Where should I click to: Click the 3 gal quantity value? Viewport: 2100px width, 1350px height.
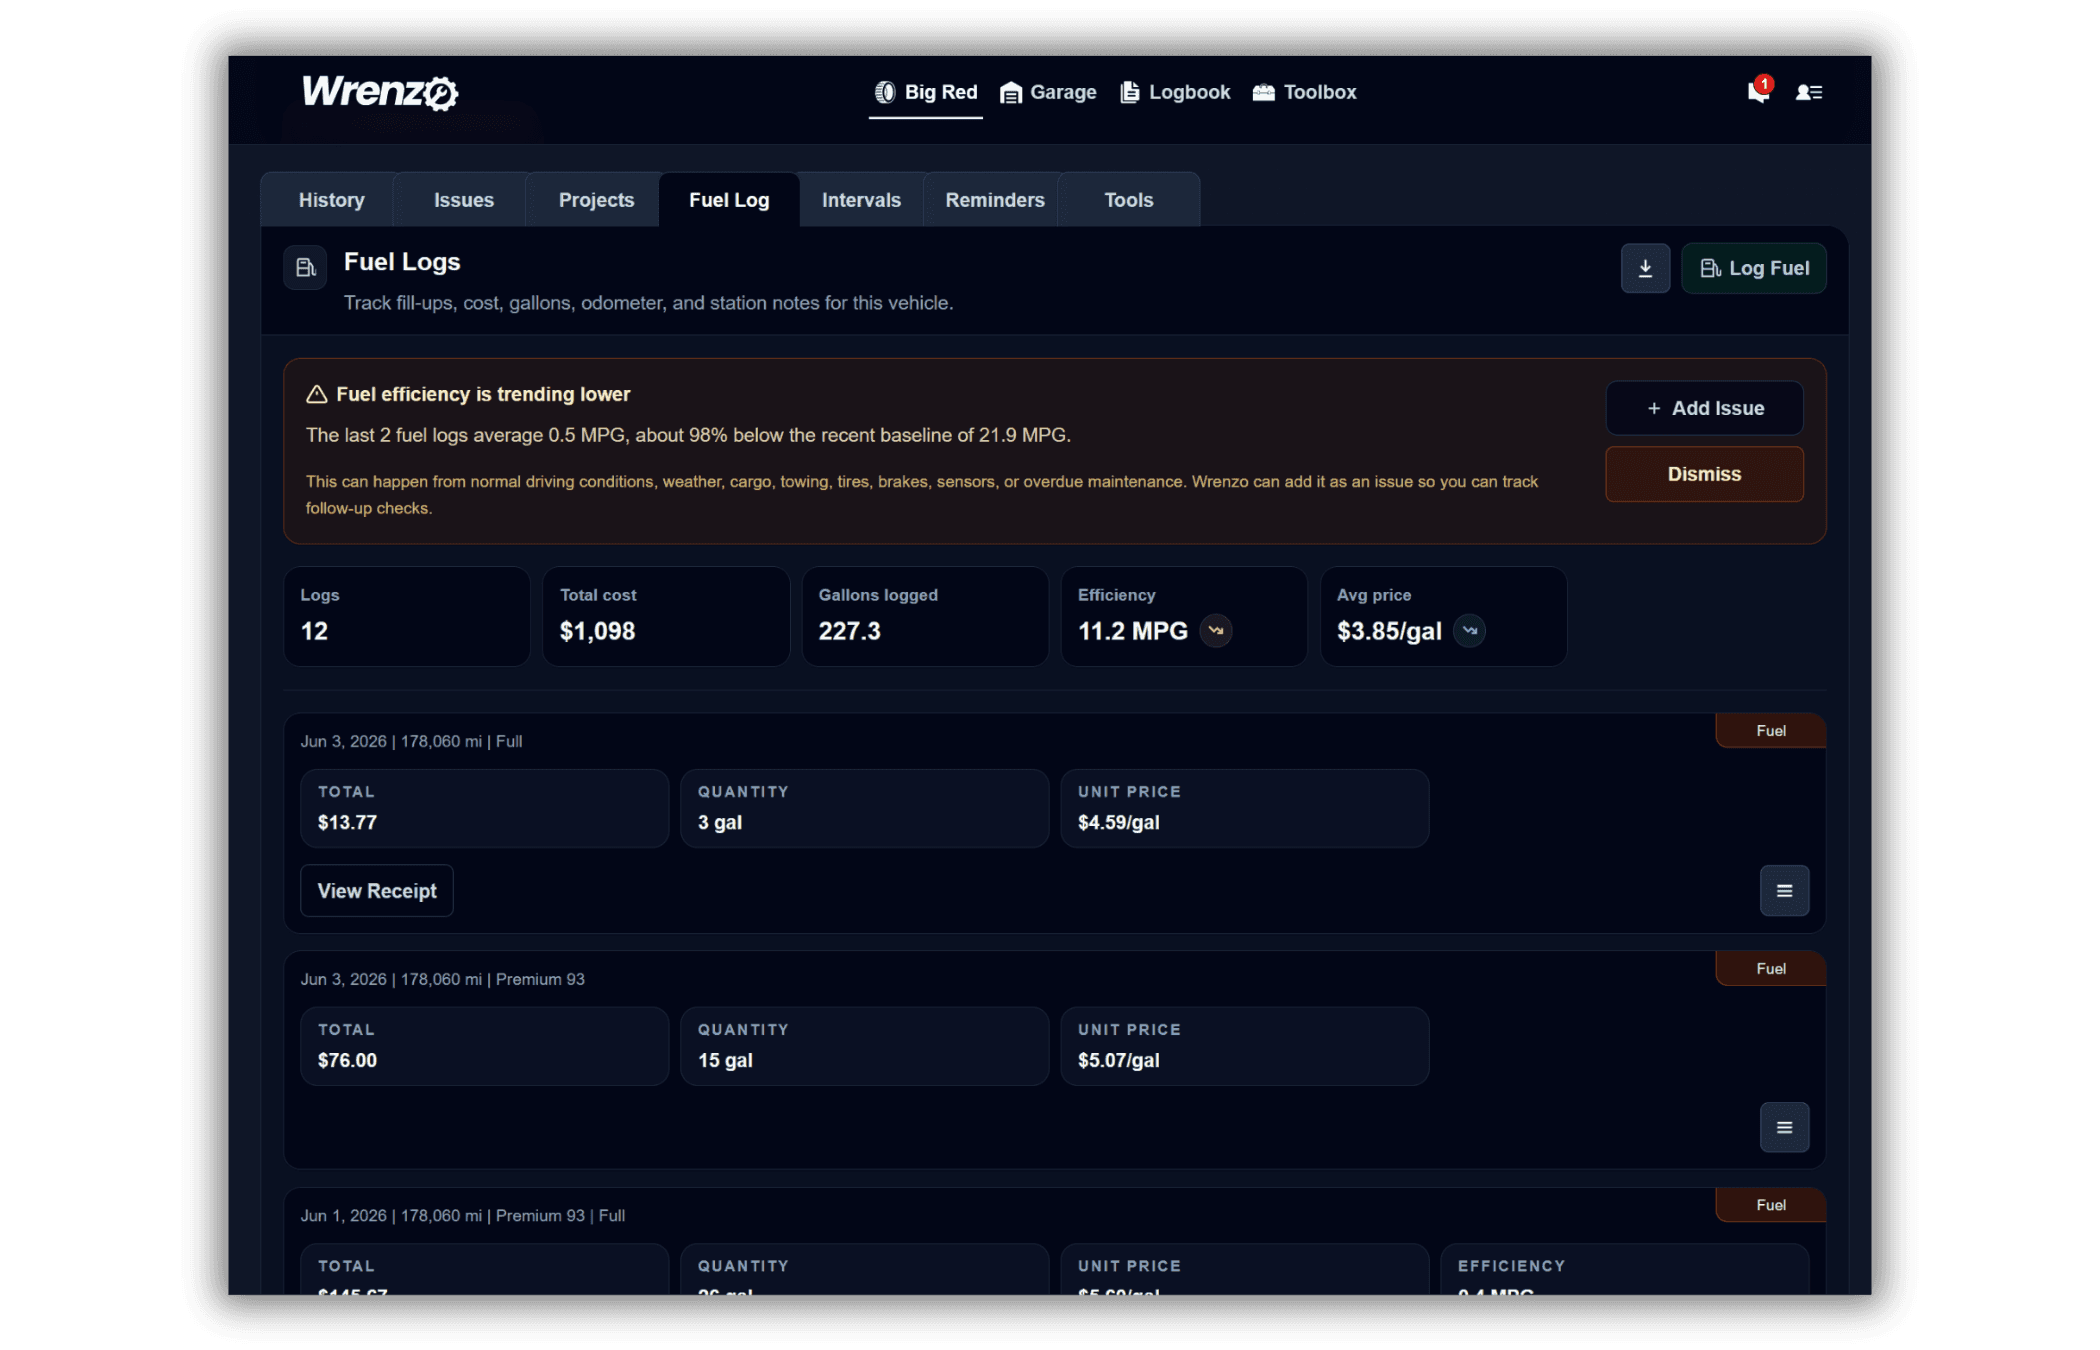click(720, 822)
